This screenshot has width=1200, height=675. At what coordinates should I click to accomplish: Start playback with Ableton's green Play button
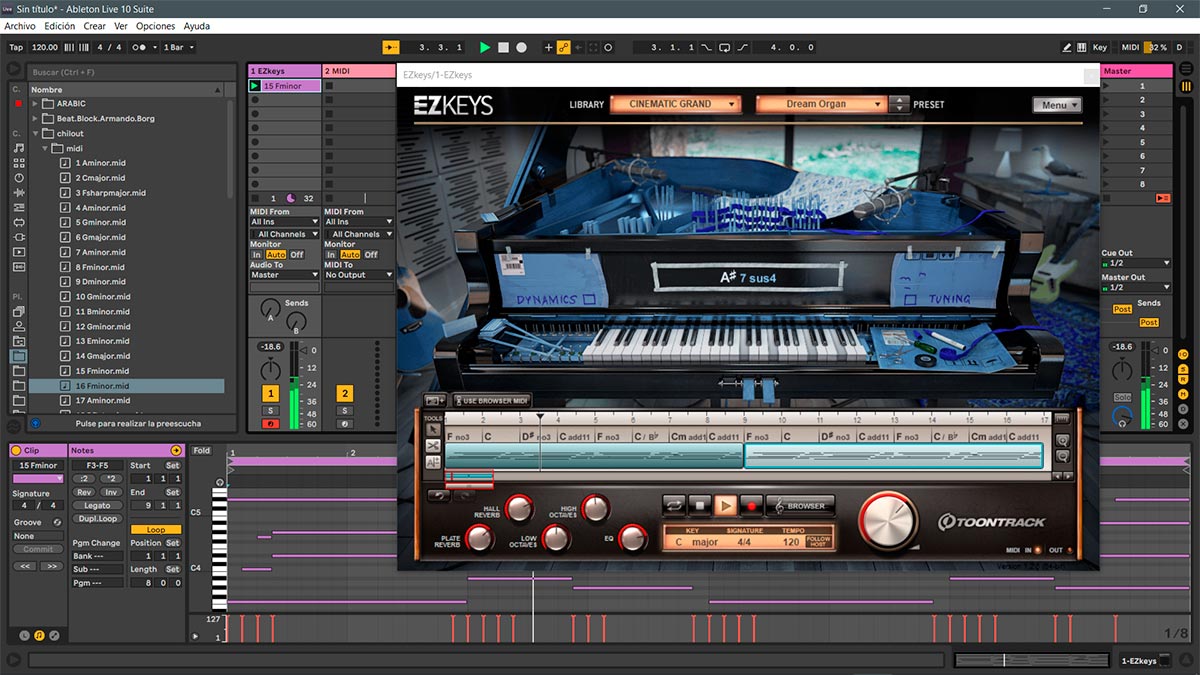coord(485,47)
